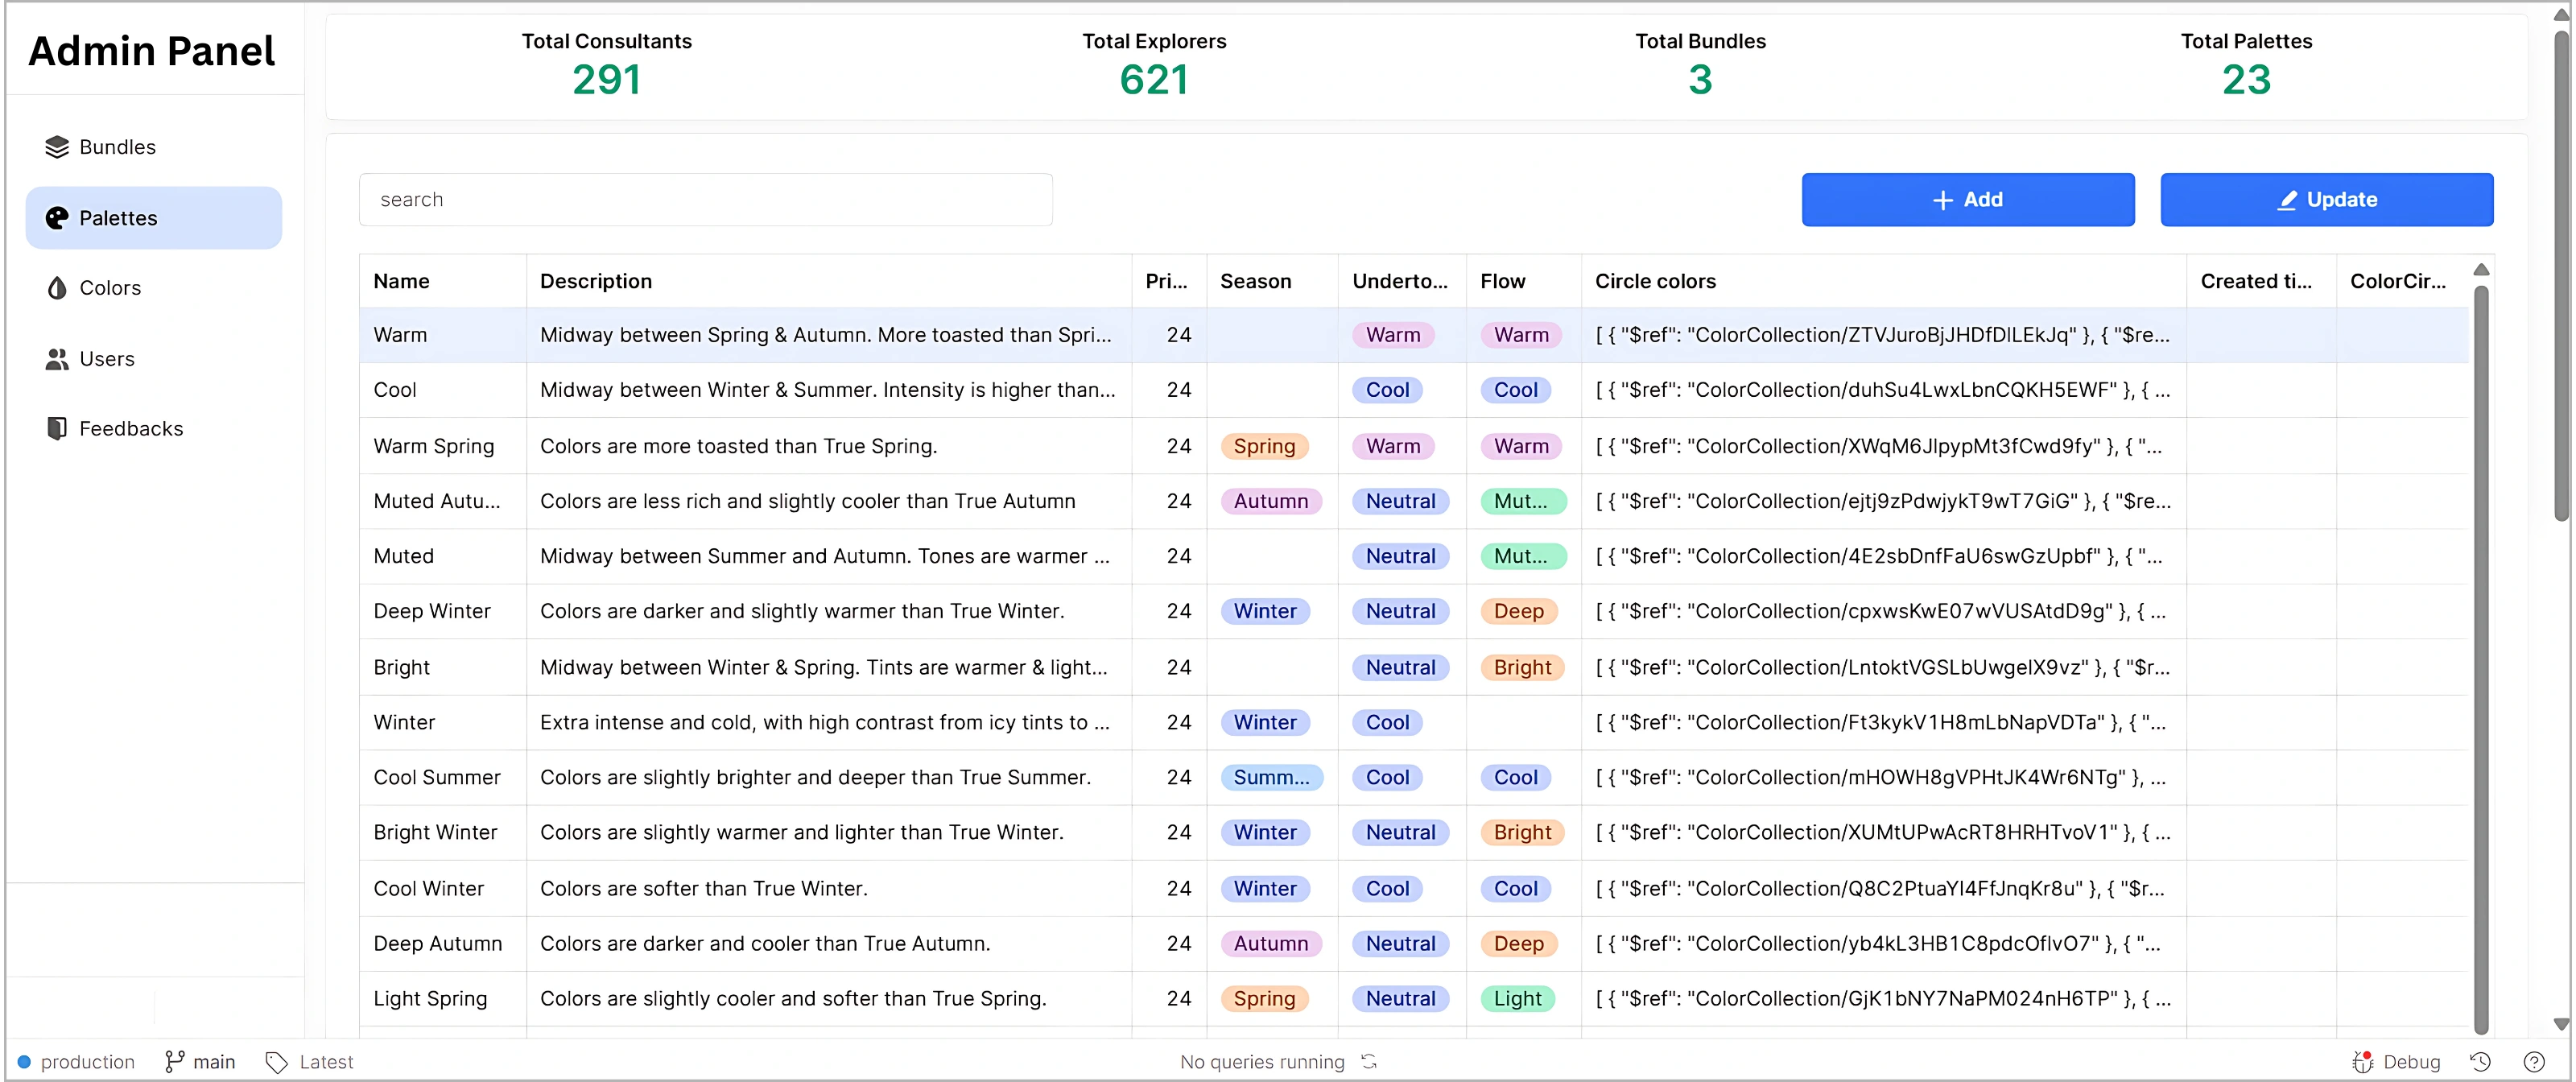Viewport: 2576px width, 1082px height.
Task: Click the git branch main icon
Action: pyautogui.click(x=175, y=1062)
